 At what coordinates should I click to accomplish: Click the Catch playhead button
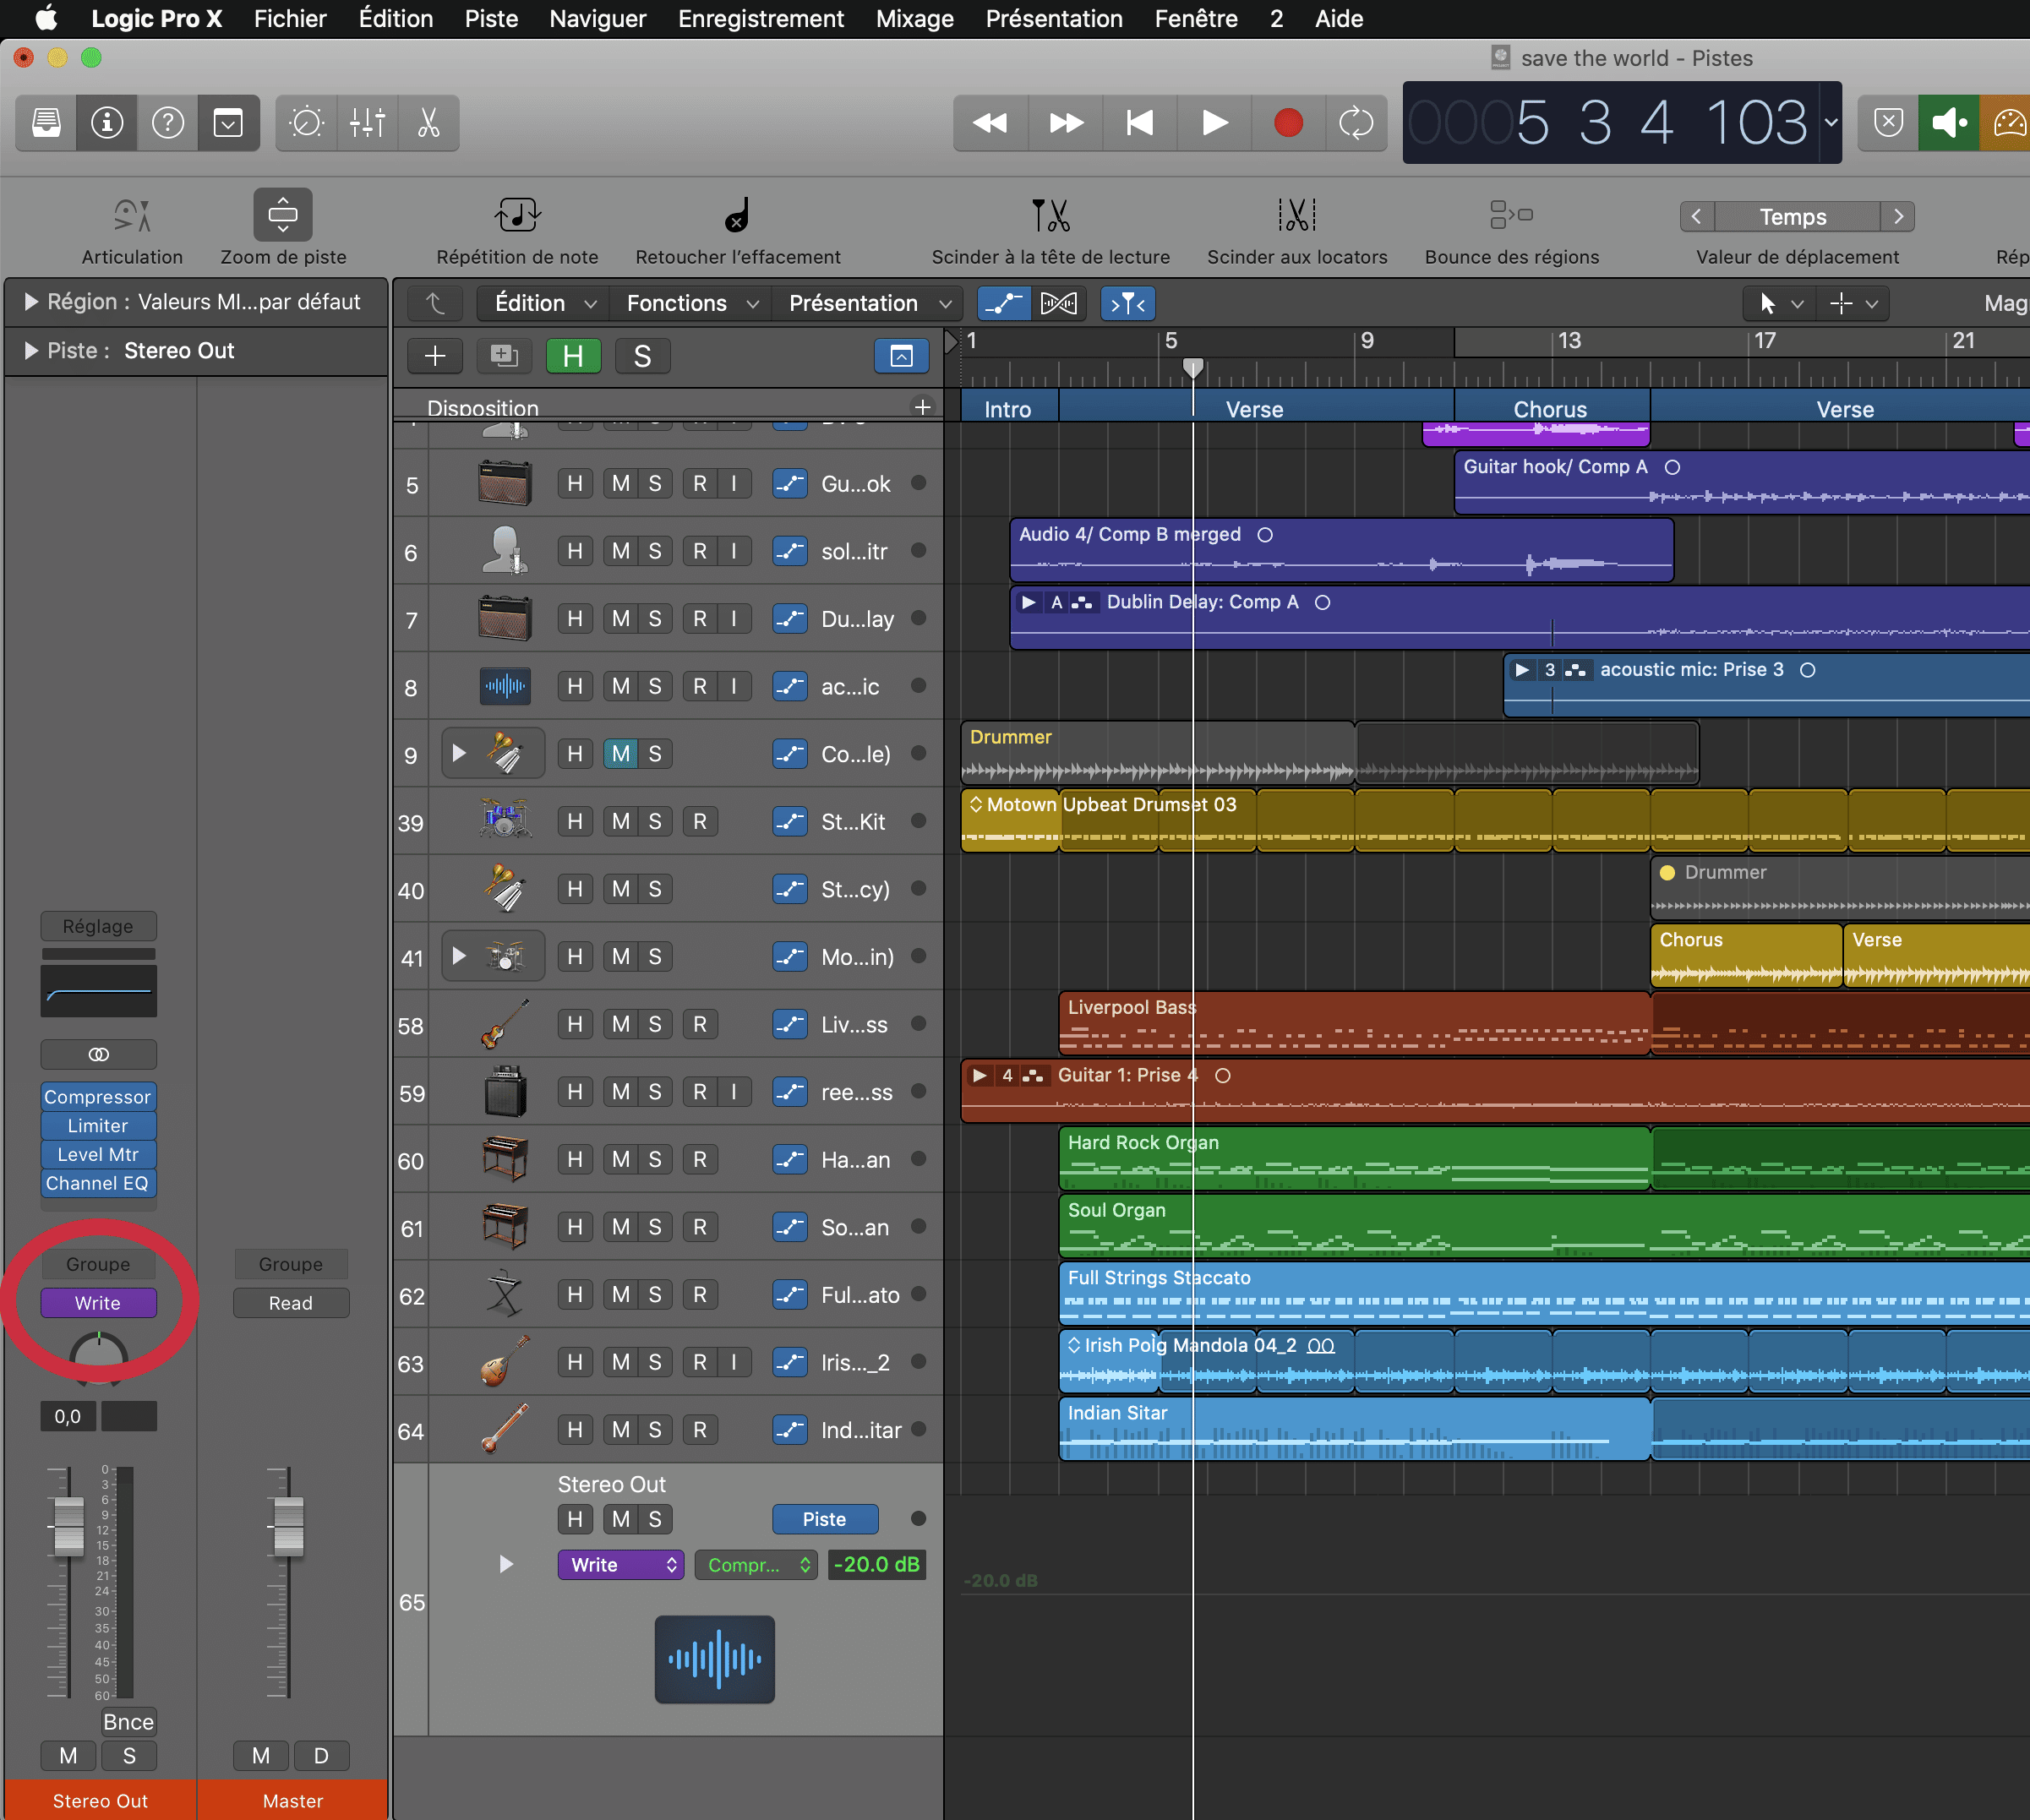pos(1128,303)
